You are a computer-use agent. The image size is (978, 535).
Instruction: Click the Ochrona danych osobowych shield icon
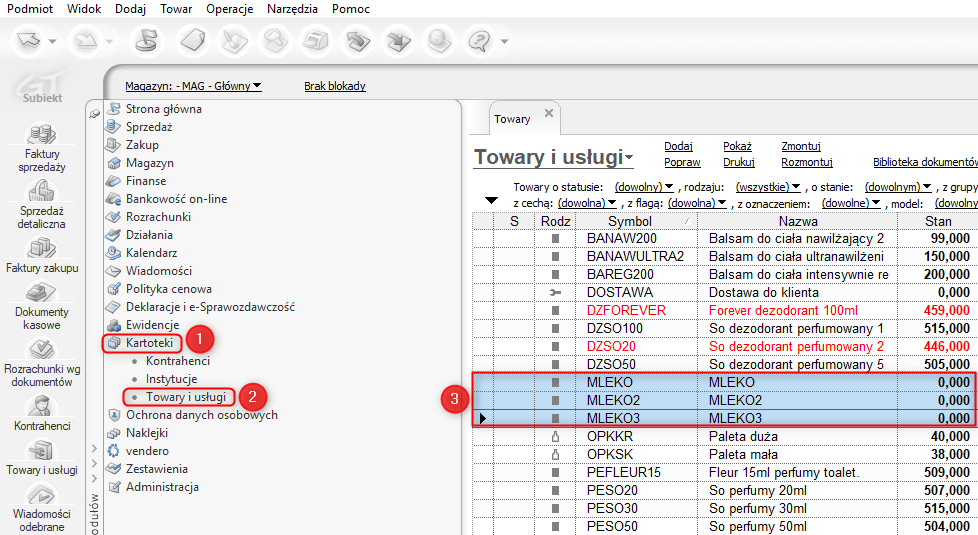pos(114,415)
